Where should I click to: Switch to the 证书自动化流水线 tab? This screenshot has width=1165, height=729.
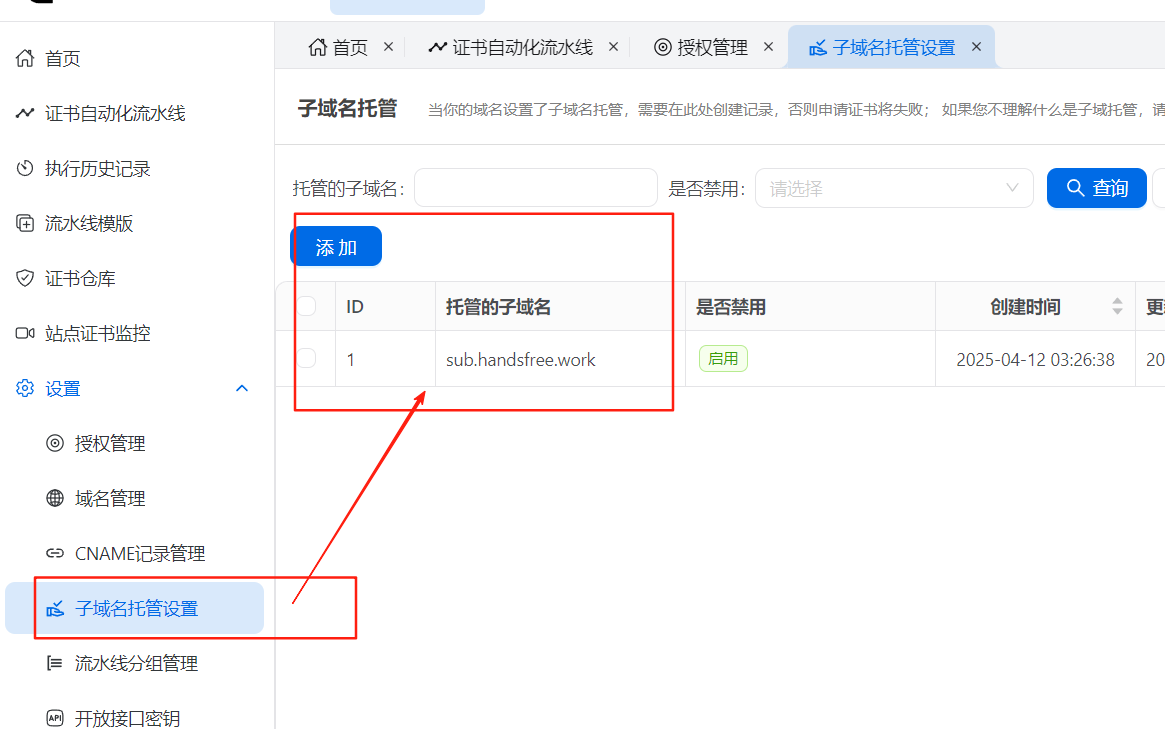click(x=521, y=47)
